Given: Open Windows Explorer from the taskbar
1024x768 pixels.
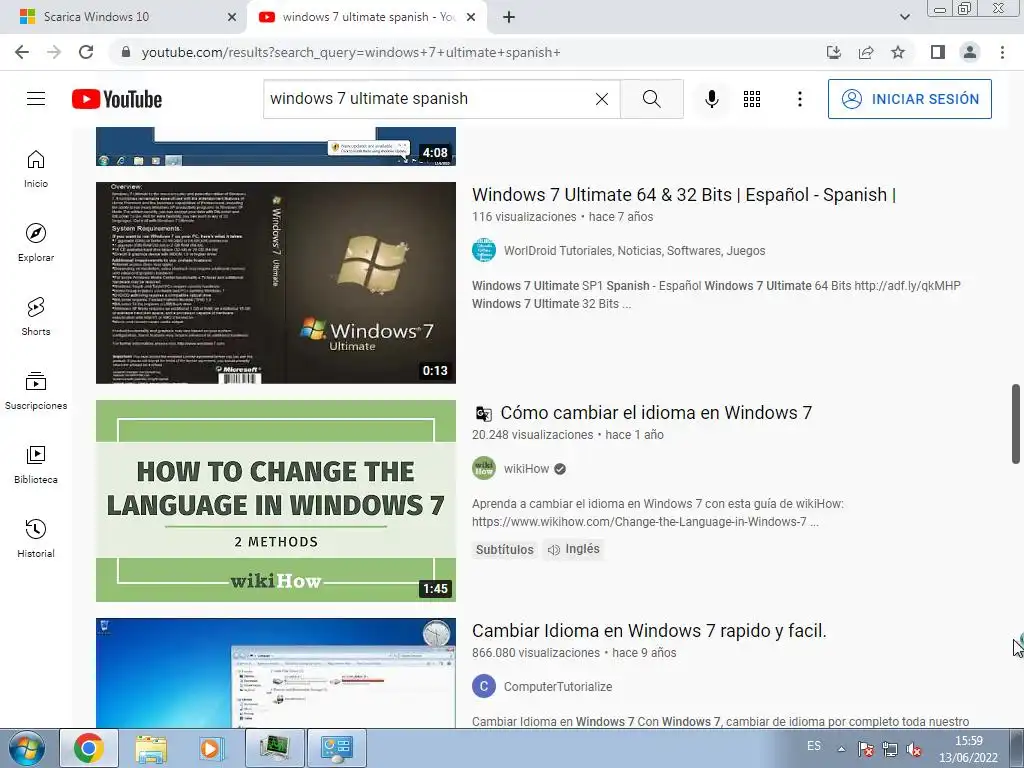Looking at the screenshot, I should pyautogui.click(x=151, y=748).
